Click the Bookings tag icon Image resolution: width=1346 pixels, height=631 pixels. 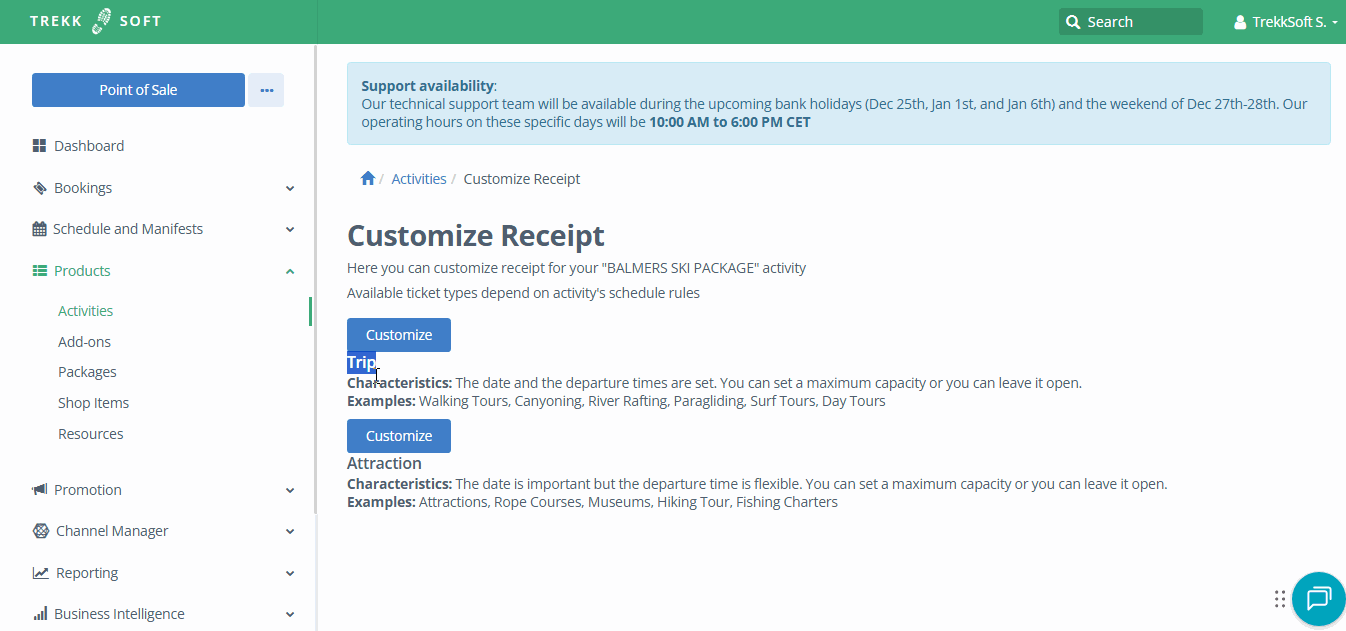40,187
